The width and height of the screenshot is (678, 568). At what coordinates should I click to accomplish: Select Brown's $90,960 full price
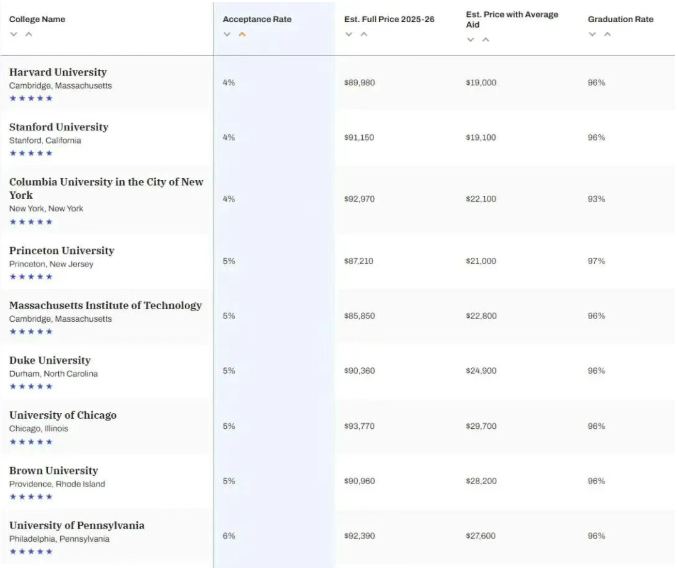[359, 481]
